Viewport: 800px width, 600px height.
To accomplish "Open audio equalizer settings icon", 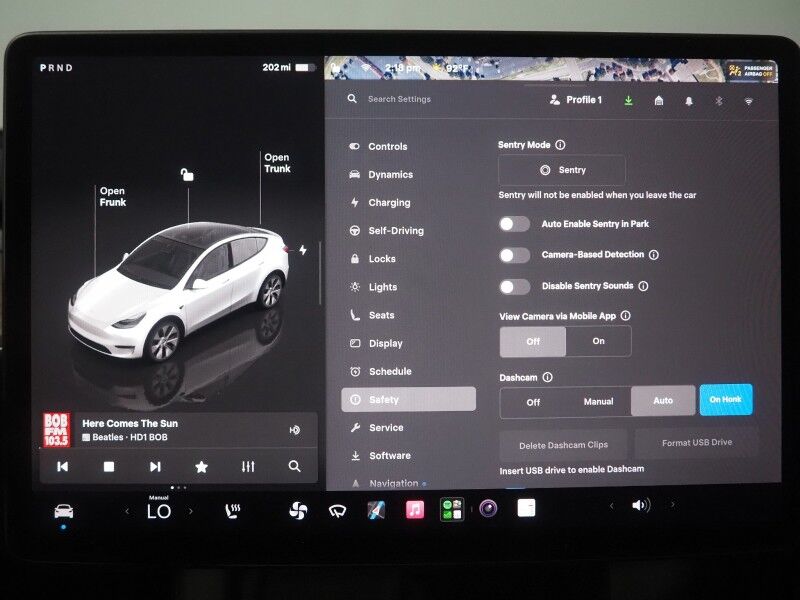I will 248,466.
